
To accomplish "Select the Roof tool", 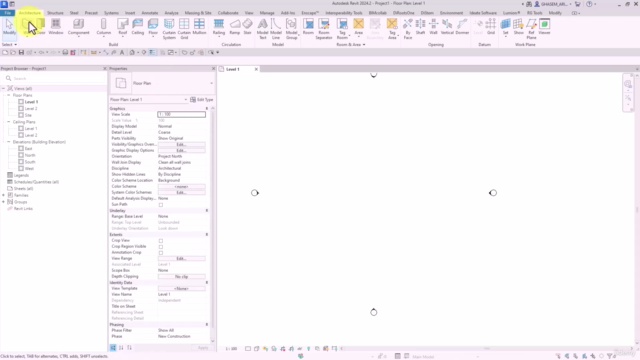I will [122, 27].
